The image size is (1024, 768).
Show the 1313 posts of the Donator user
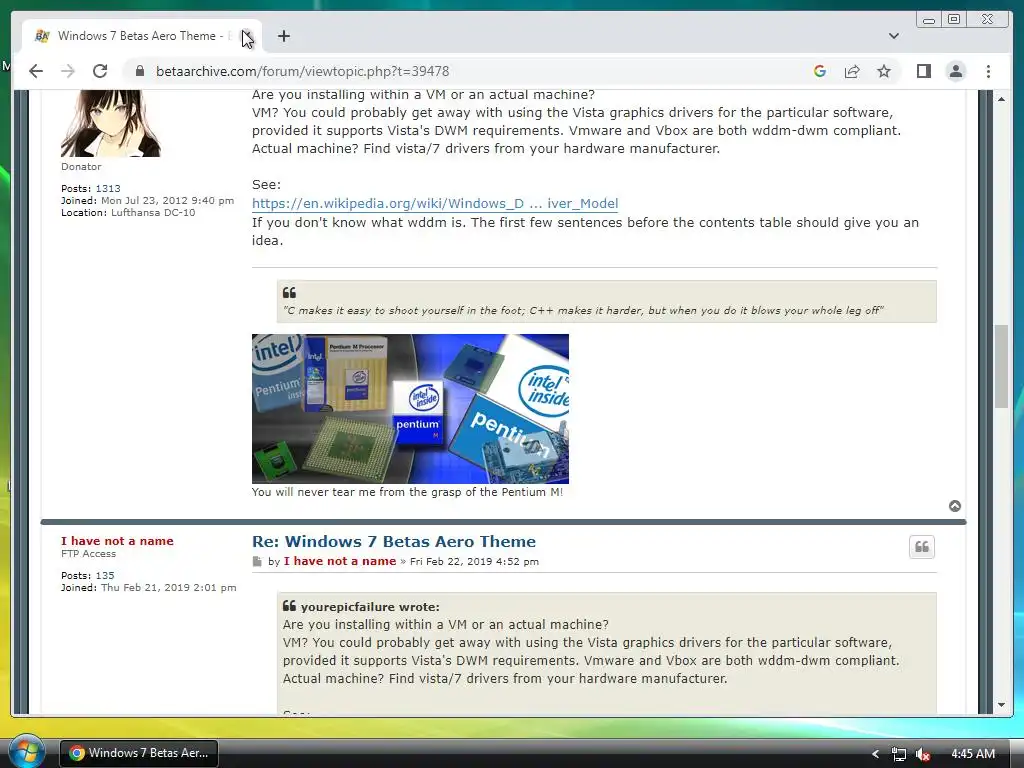(108, 189)
